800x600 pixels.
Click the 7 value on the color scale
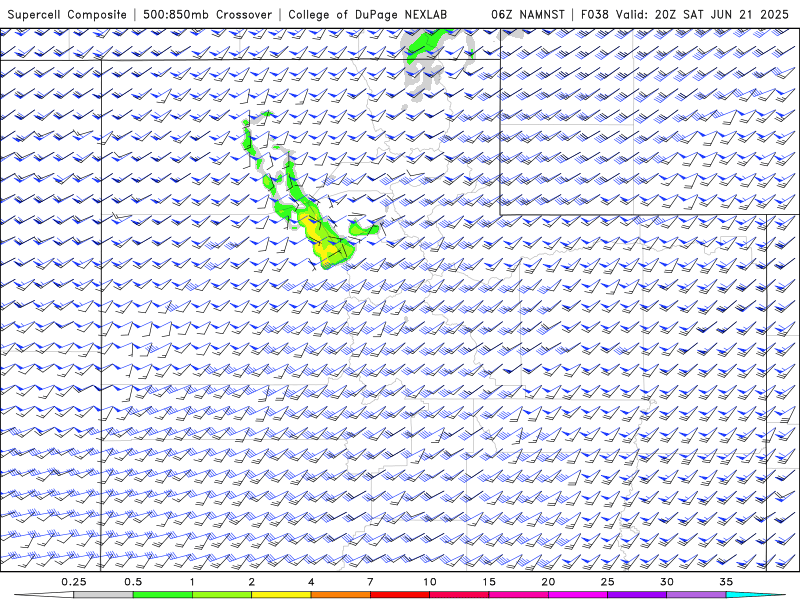point(370,582)
